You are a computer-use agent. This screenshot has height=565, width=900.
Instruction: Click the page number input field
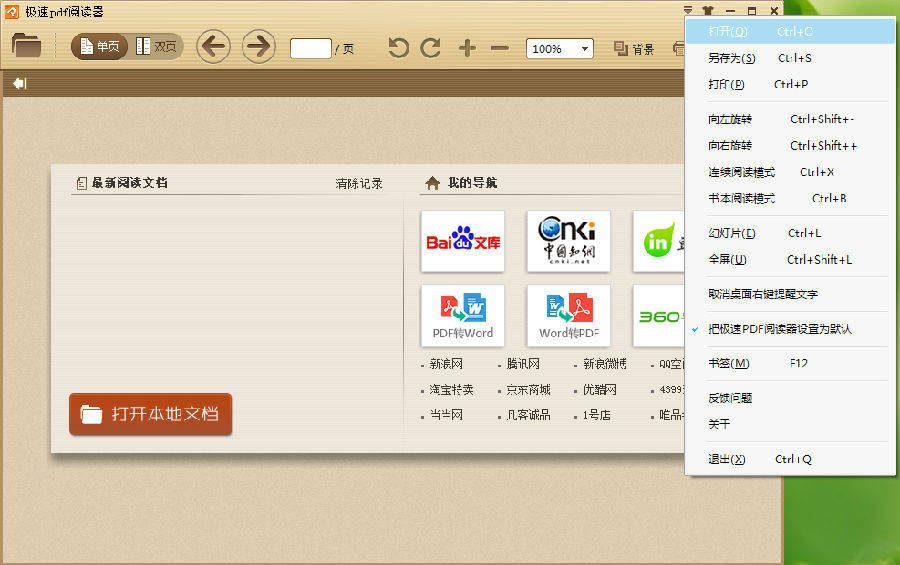(310, 48)
